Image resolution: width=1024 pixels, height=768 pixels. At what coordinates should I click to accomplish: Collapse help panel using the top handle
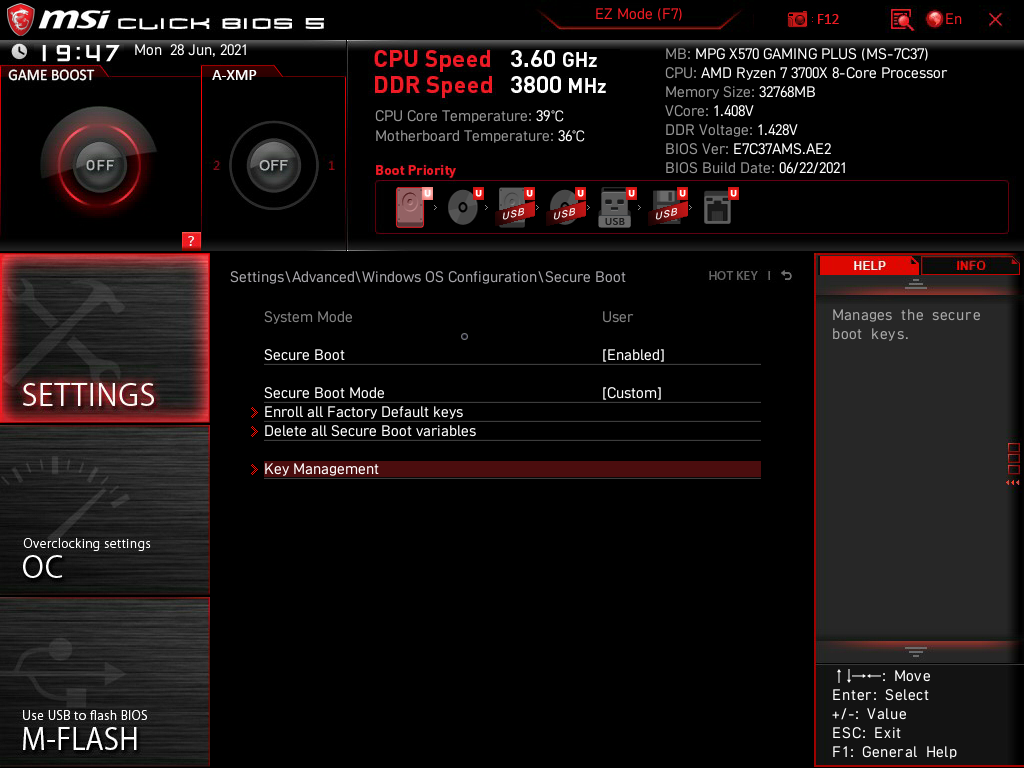916,283
